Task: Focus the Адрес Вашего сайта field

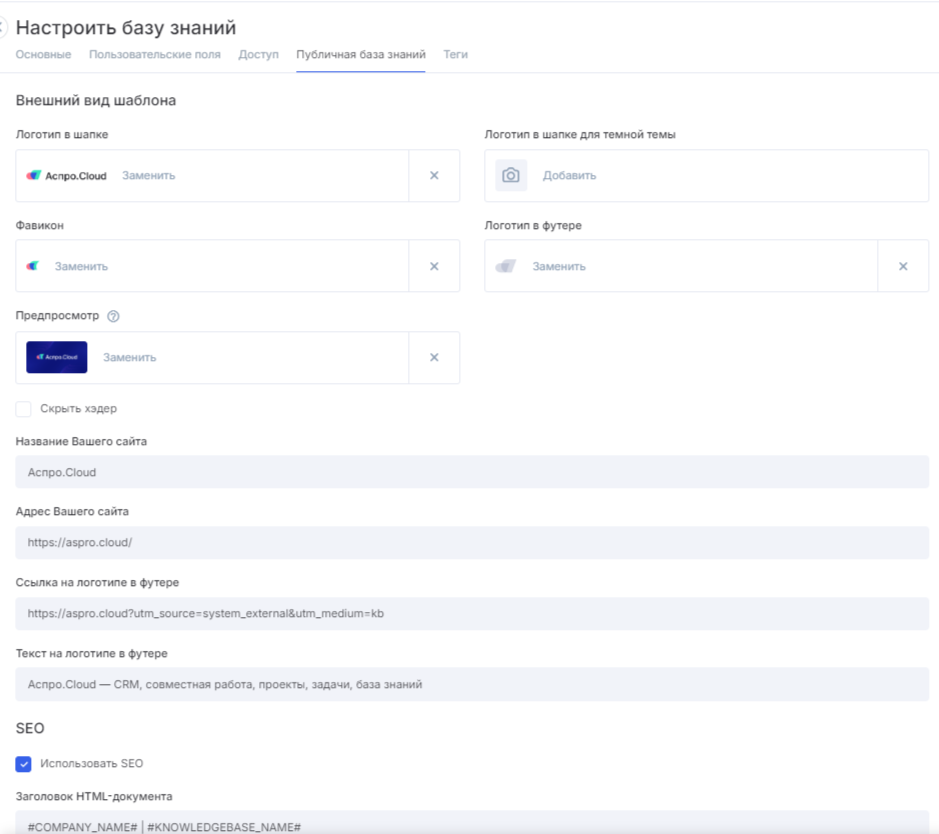Action: (472, 543)
